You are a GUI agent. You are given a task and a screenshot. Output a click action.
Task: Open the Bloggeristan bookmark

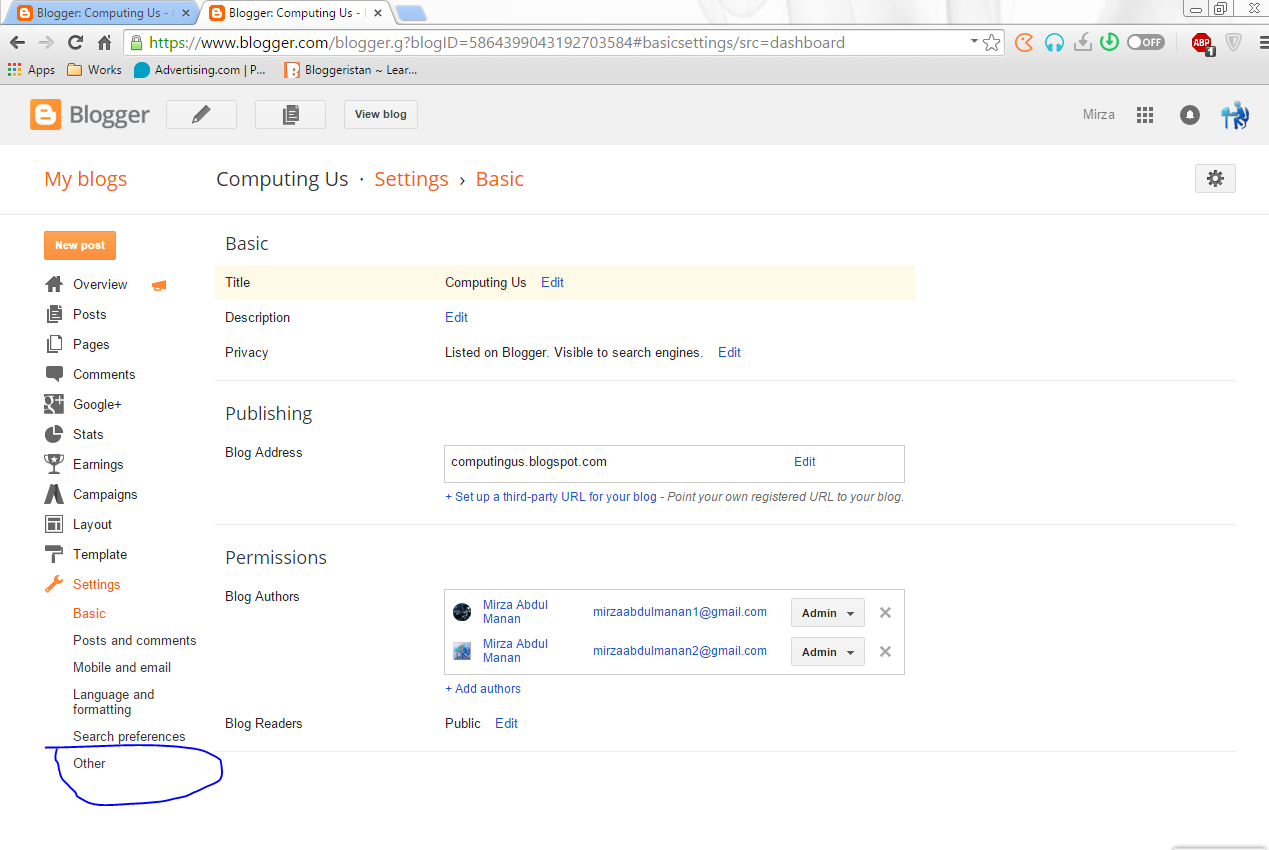[350, 70]
